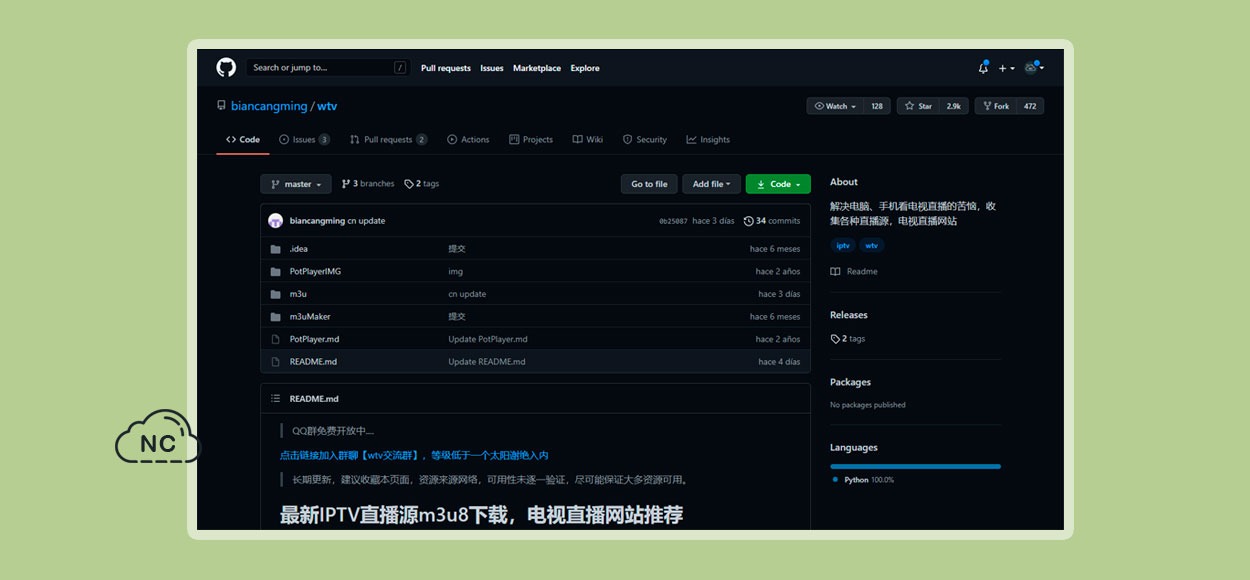Open the Issues tab with 3 count
This screenshot has height=580, width=1250.
(x=304, y=140)
